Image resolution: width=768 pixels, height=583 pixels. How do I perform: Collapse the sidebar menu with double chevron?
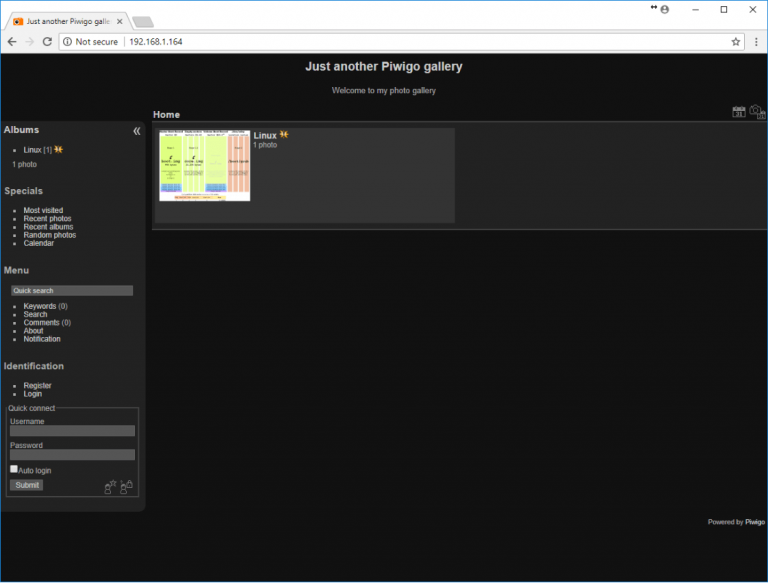(x=137, y=131)
